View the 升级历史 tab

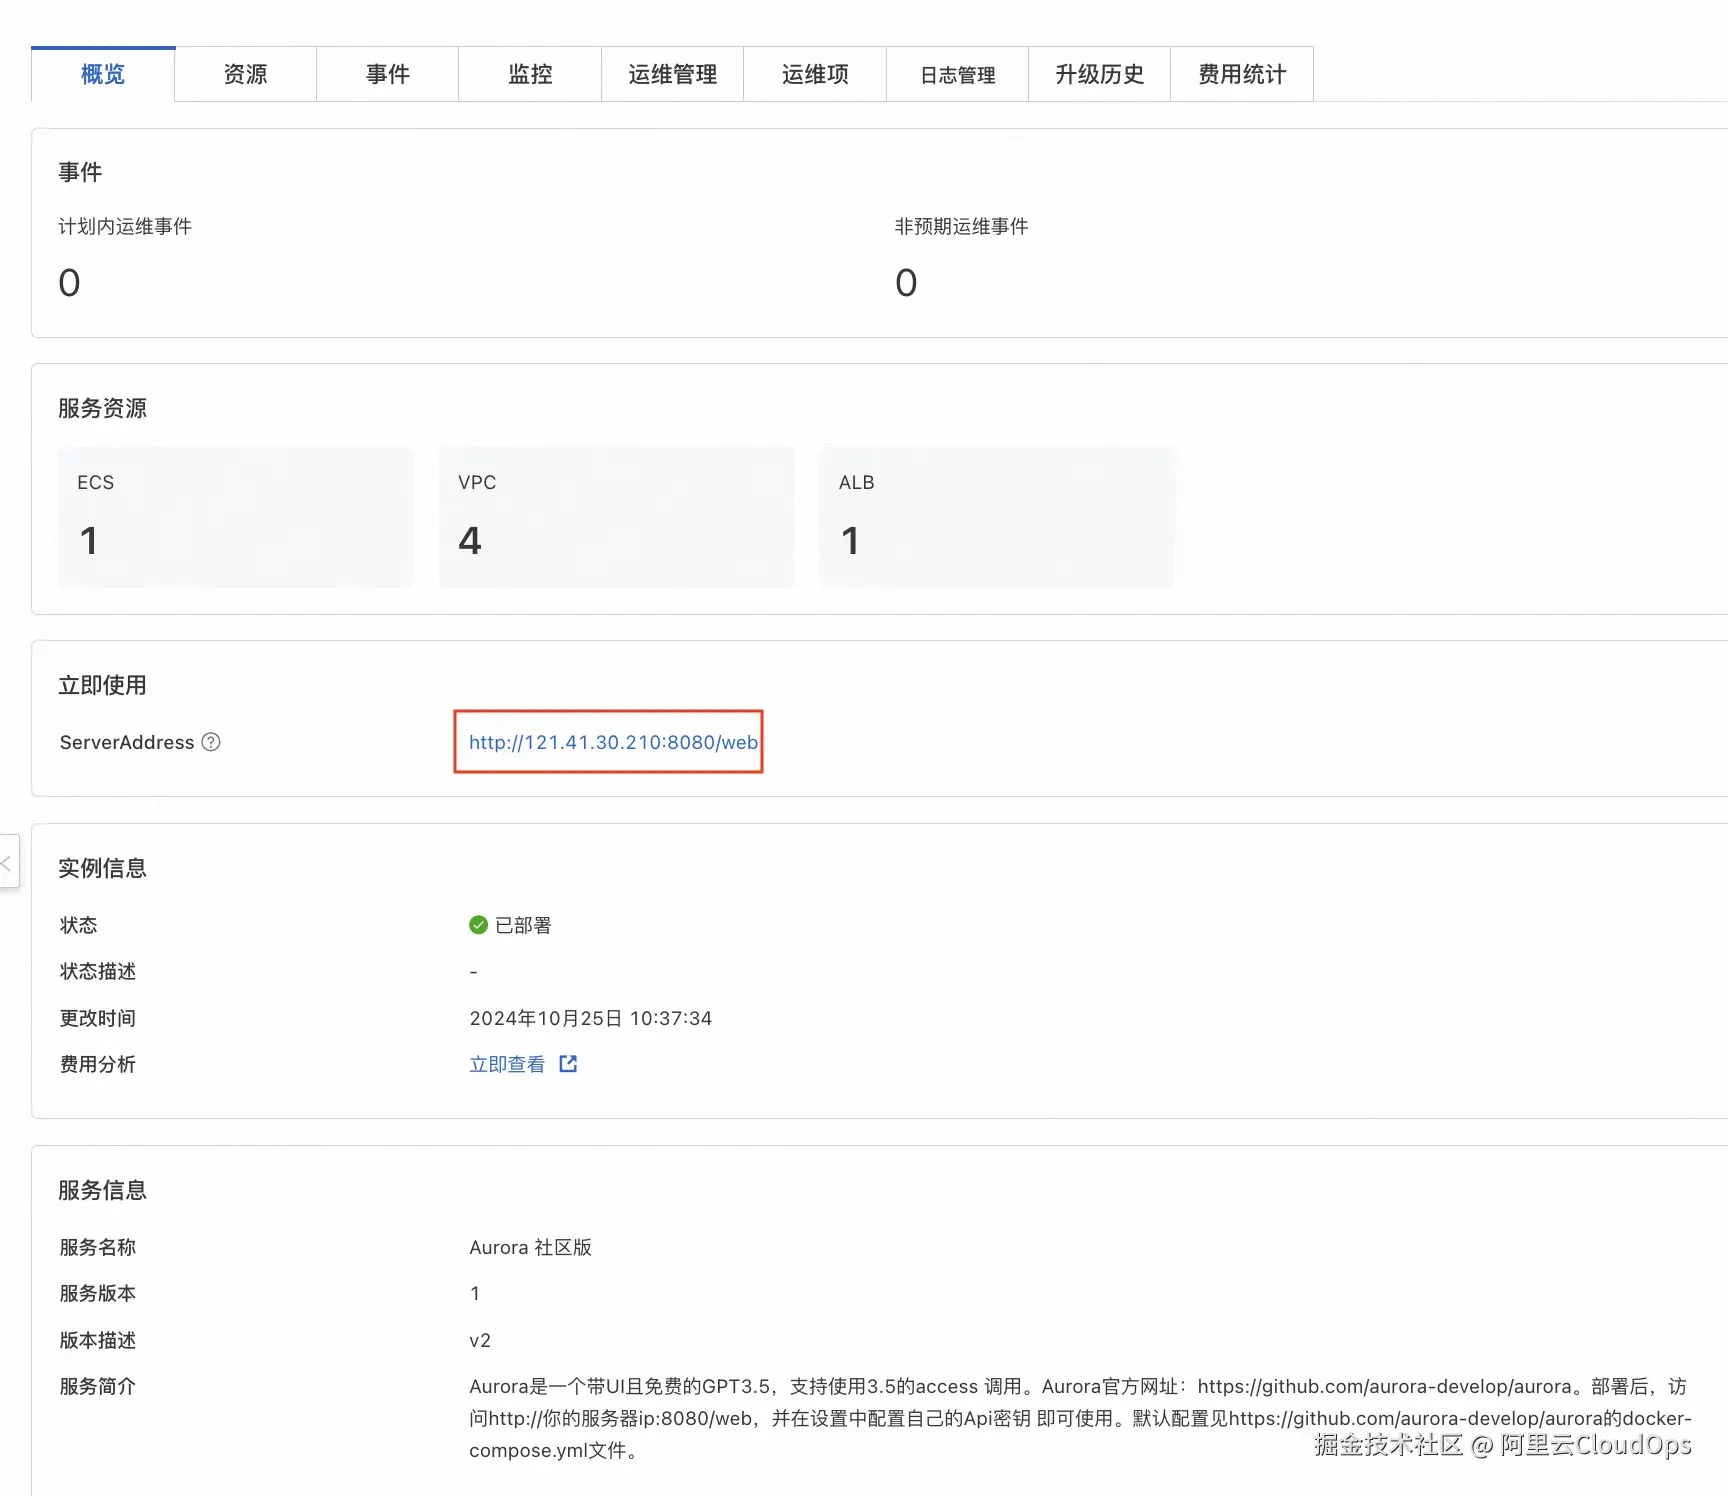(x=1100, y=74)
